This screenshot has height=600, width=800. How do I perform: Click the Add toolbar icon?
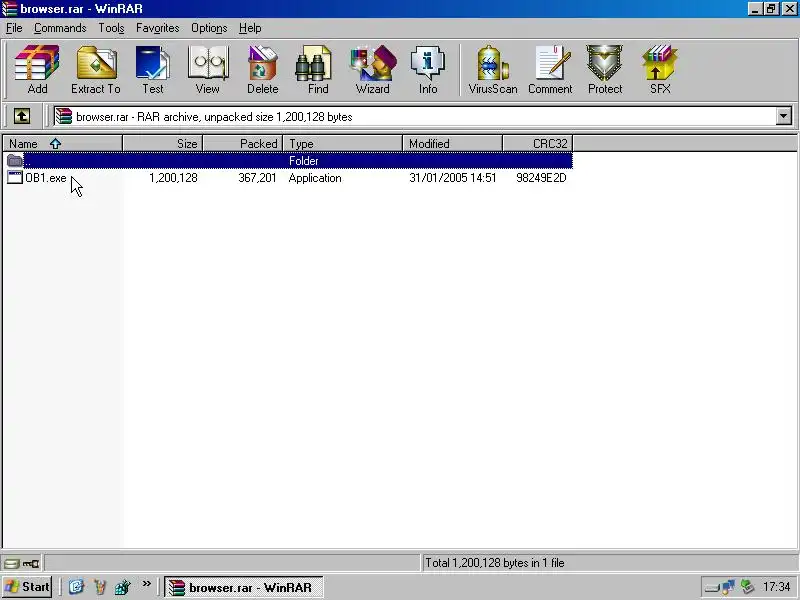[x=37, y=70]
